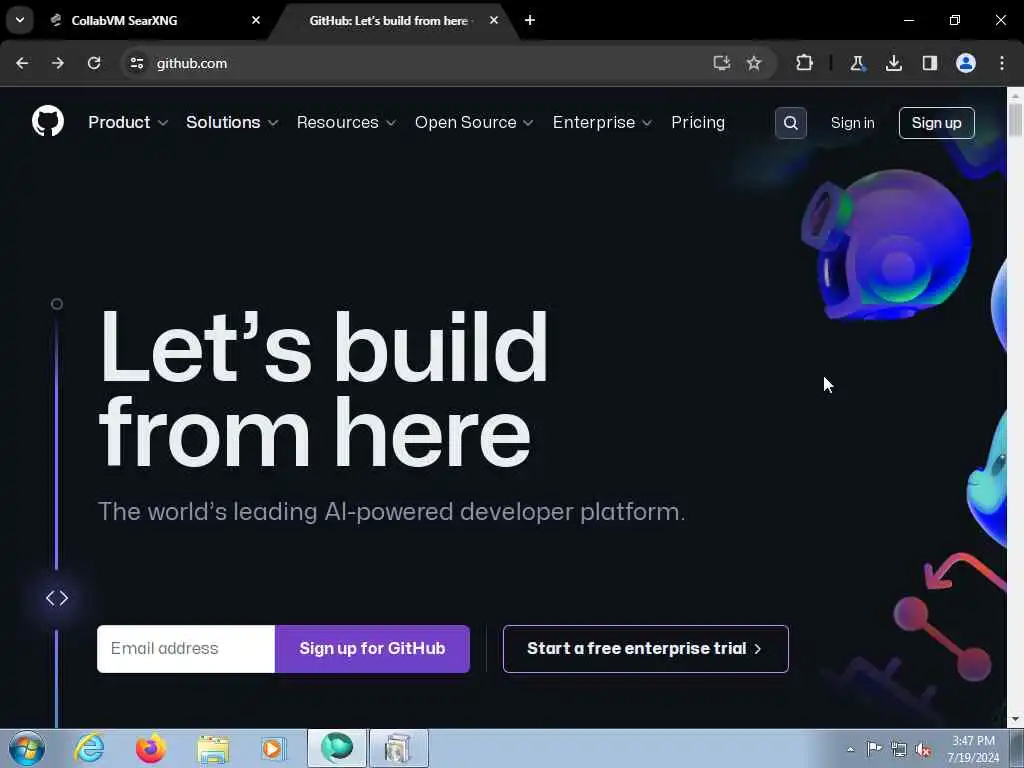Close the GitHub tab

(494, 20)
